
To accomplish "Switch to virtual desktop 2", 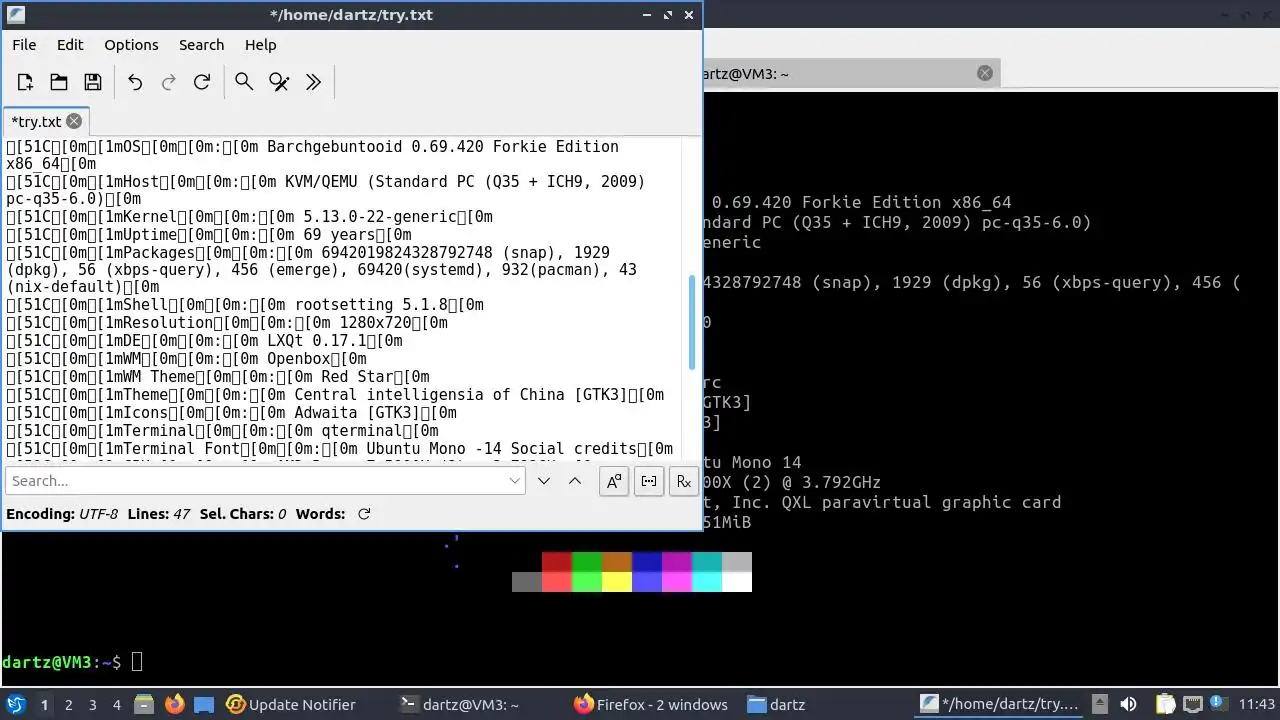I will coord(69,705).
